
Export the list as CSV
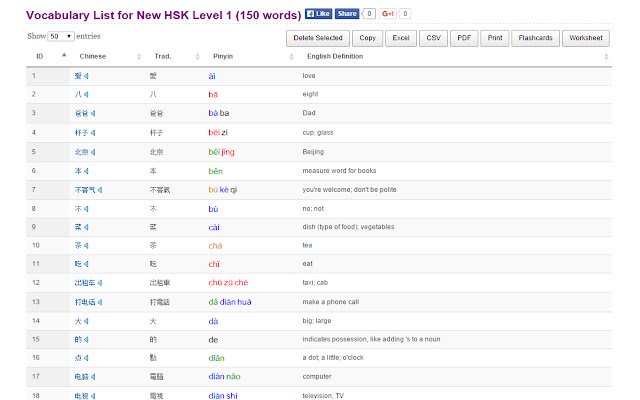[x=433, y=38]
